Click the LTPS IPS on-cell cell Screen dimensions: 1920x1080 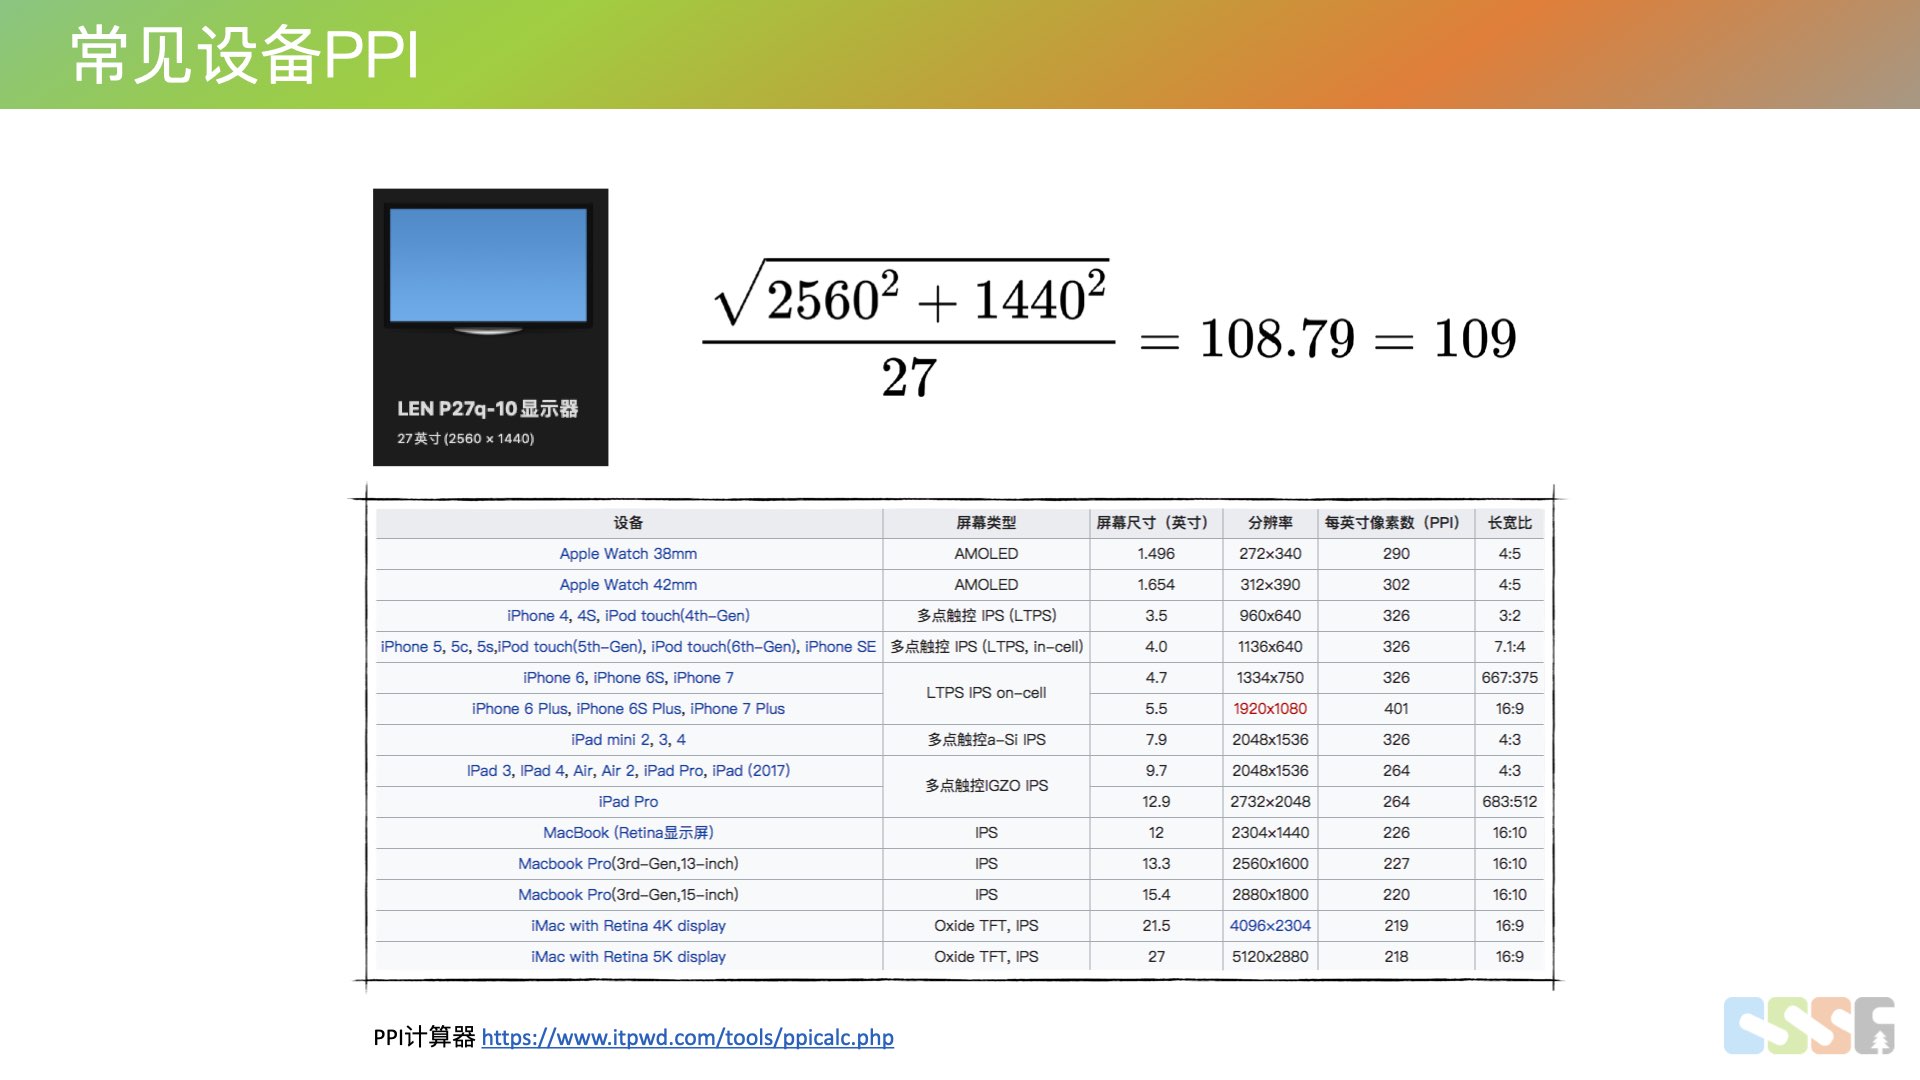click(986, 693)
